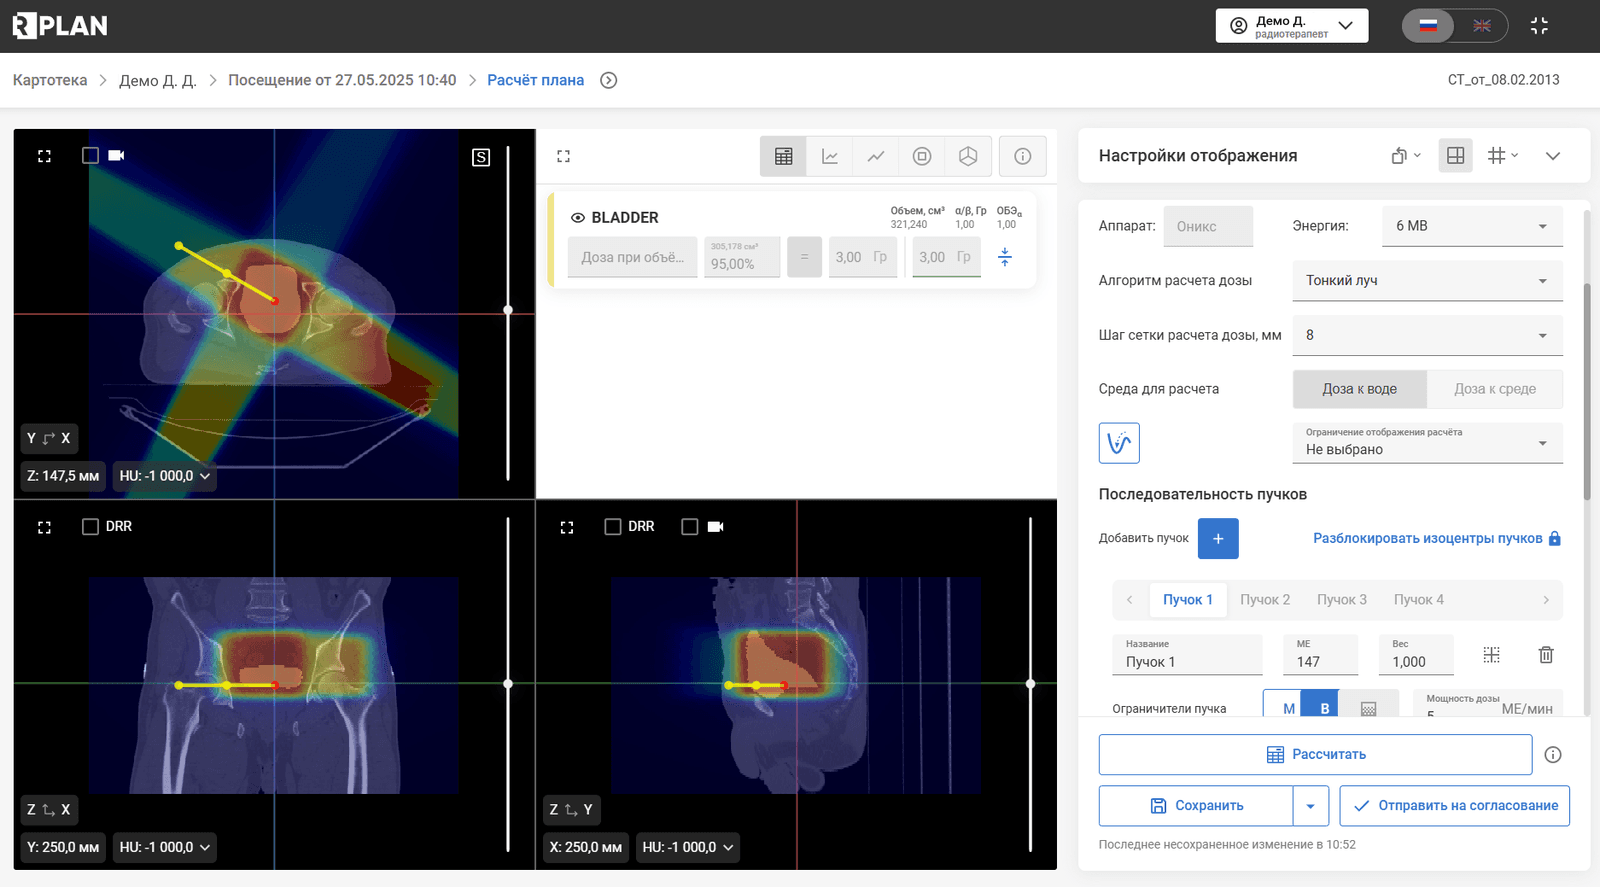Image resolution: width=1600 pixels, height=887 pixels.
Task: Switch to Пучок 3 tab
Action: 1342,600
